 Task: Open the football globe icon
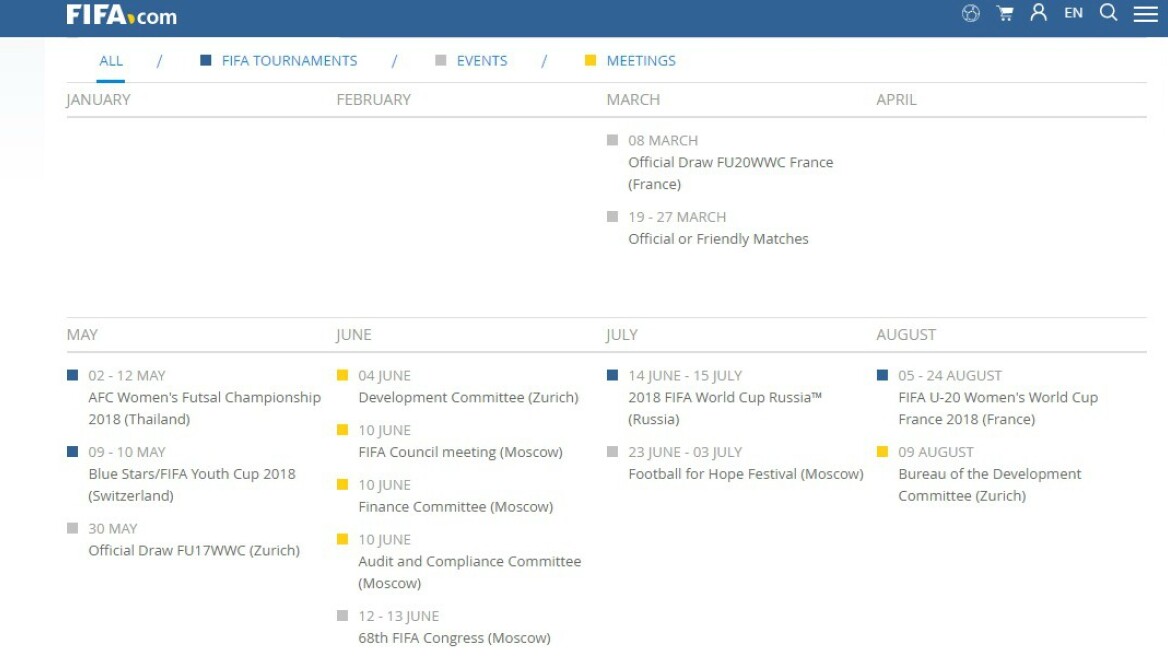coord(970,14)
